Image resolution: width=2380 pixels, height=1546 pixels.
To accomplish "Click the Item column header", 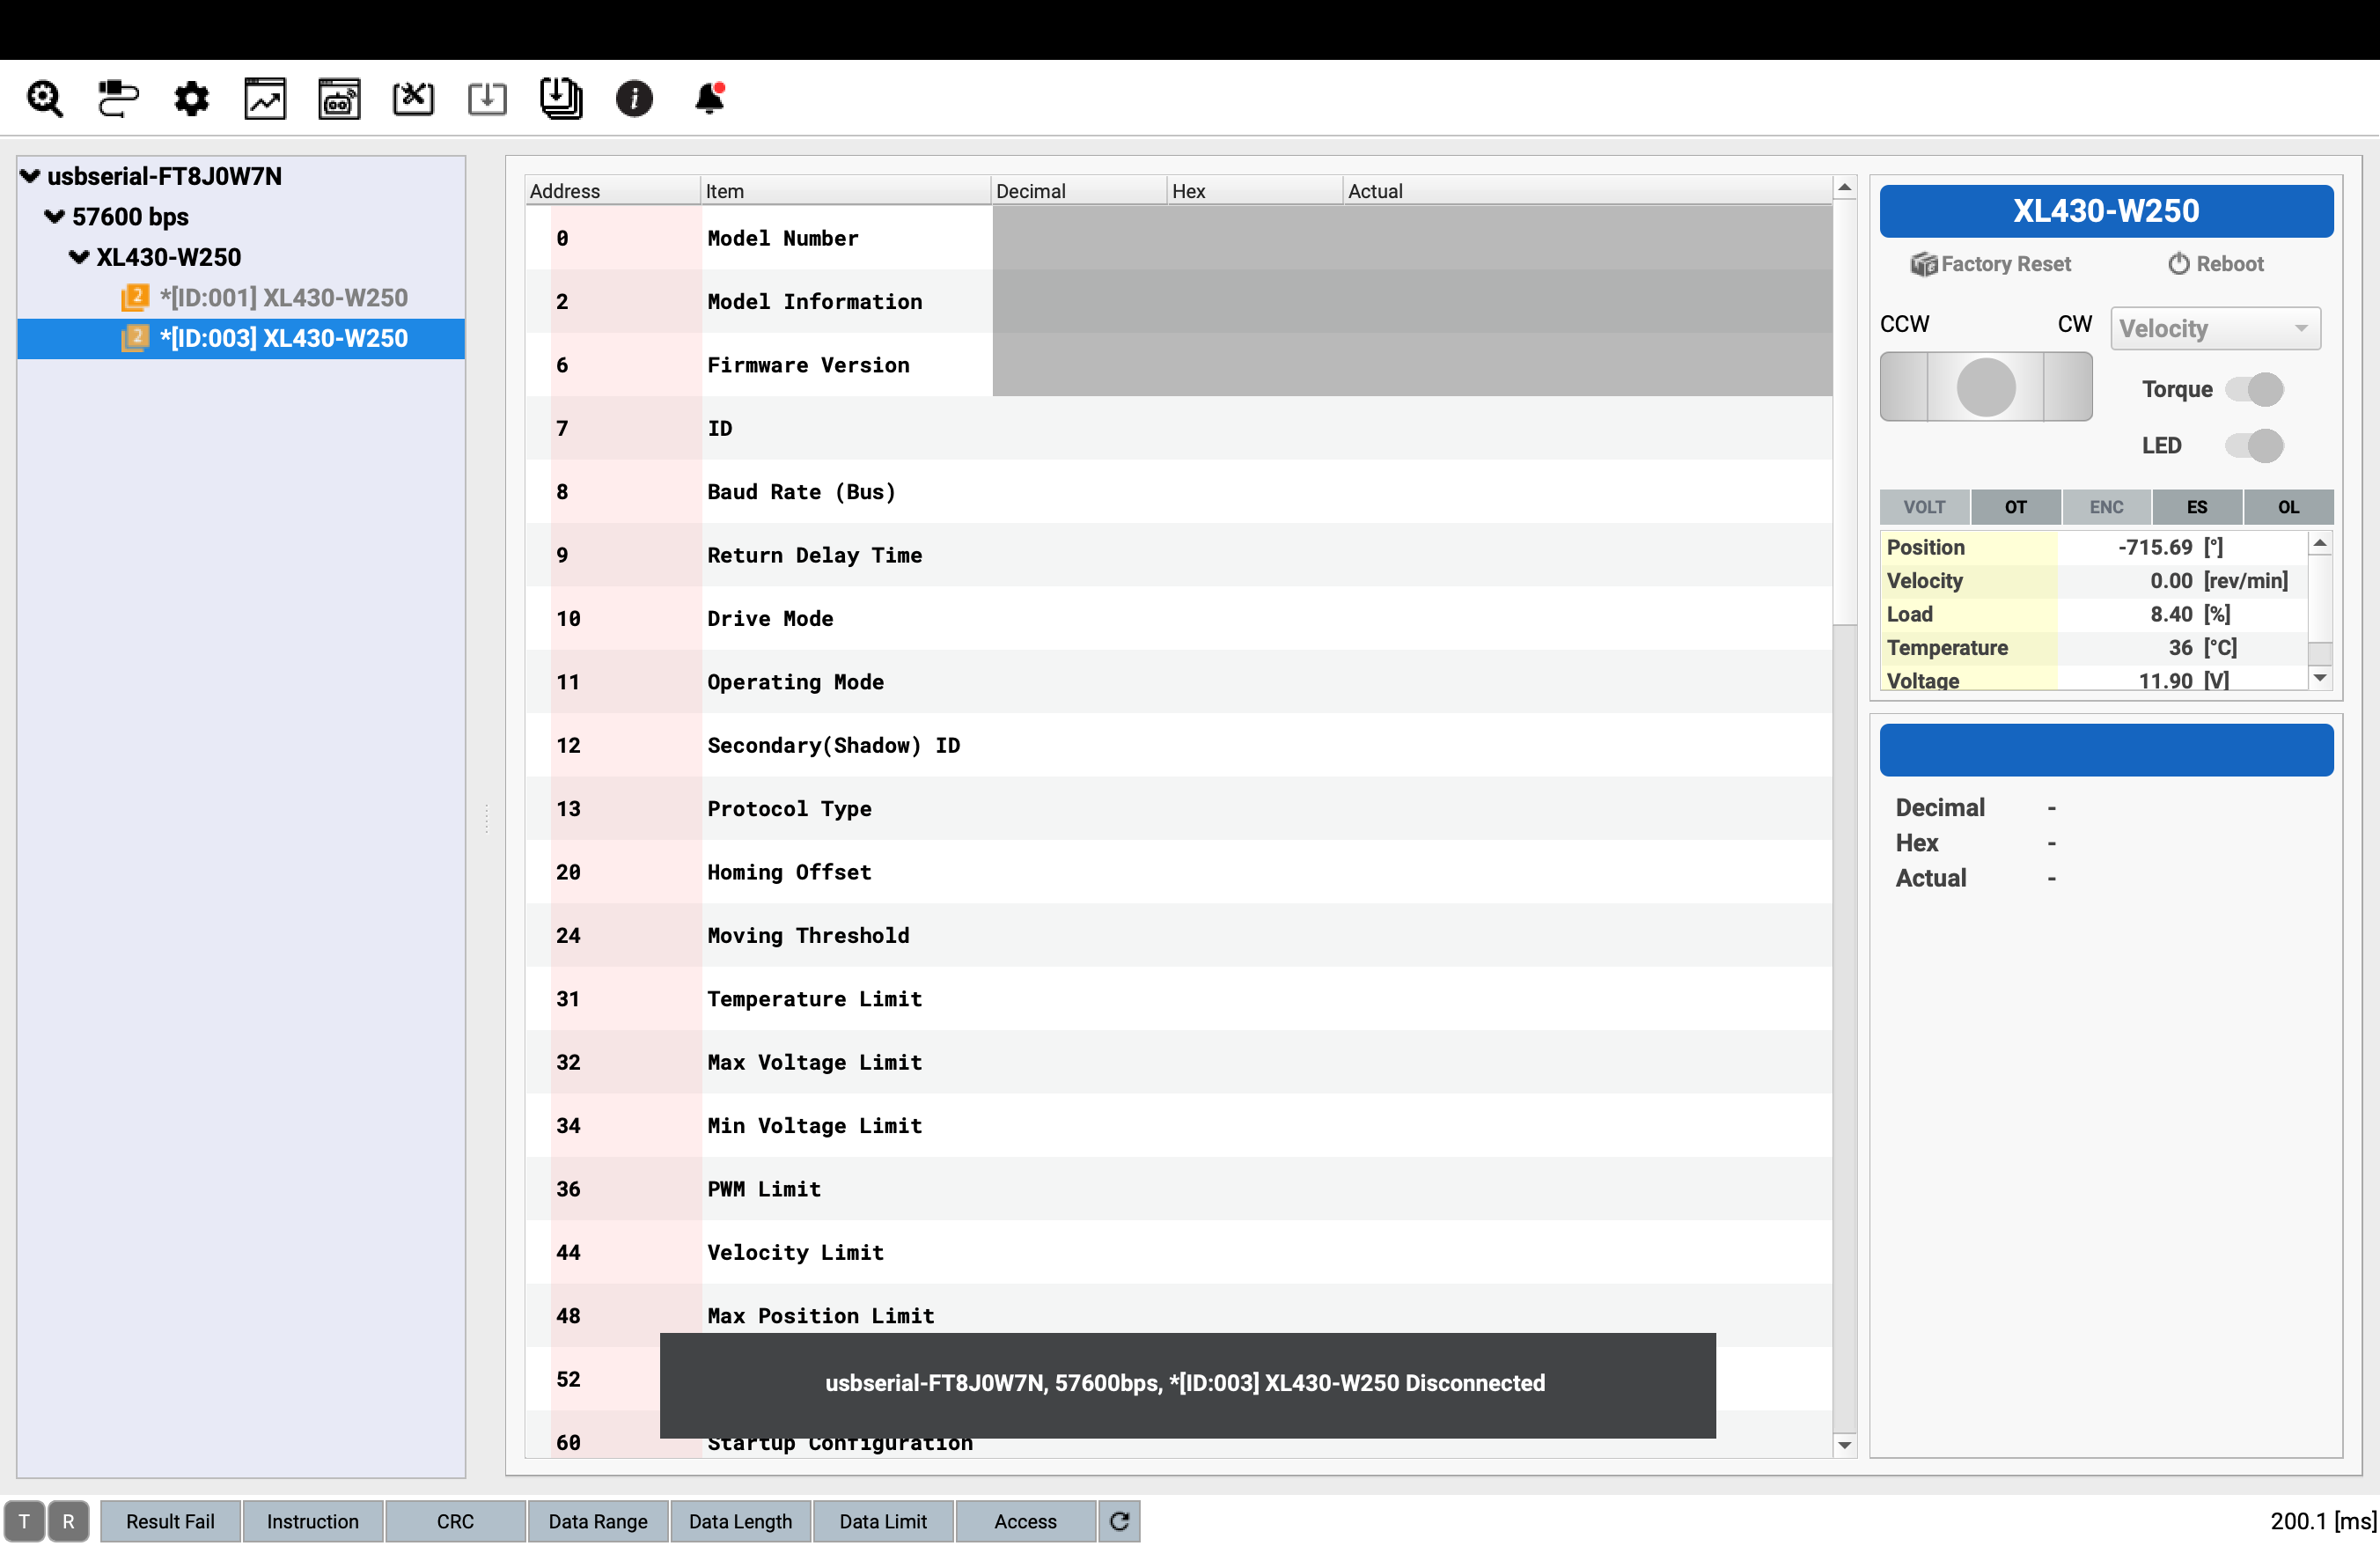I will (846, 191).
